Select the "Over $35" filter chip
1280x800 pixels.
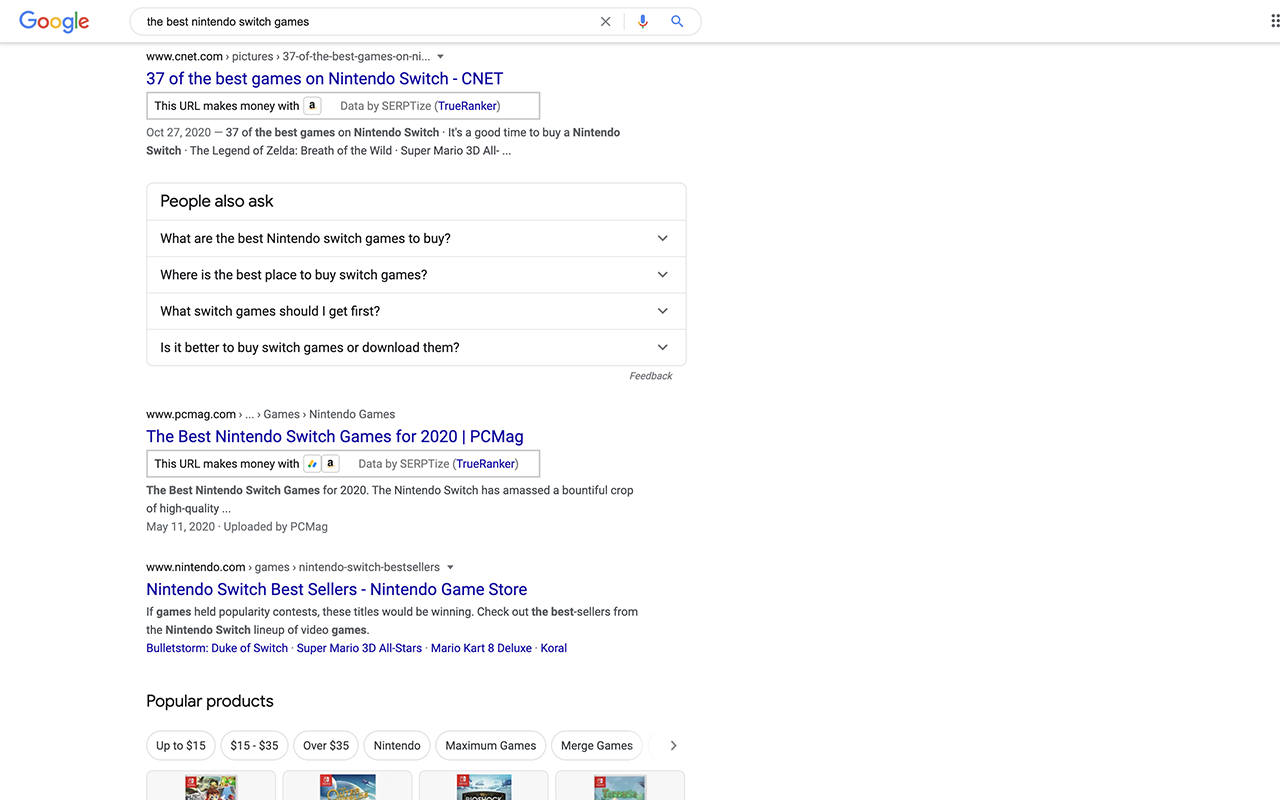pos(326,745)
